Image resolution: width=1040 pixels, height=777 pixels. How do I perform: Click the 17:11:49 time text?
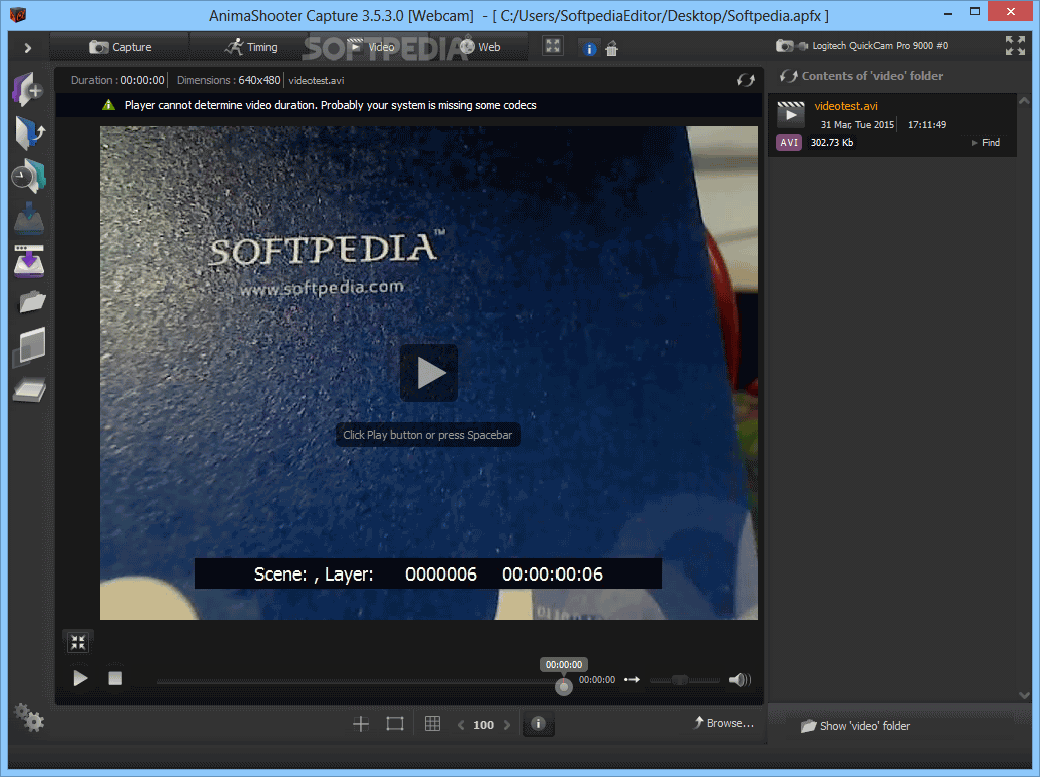[x=927, y=125]
